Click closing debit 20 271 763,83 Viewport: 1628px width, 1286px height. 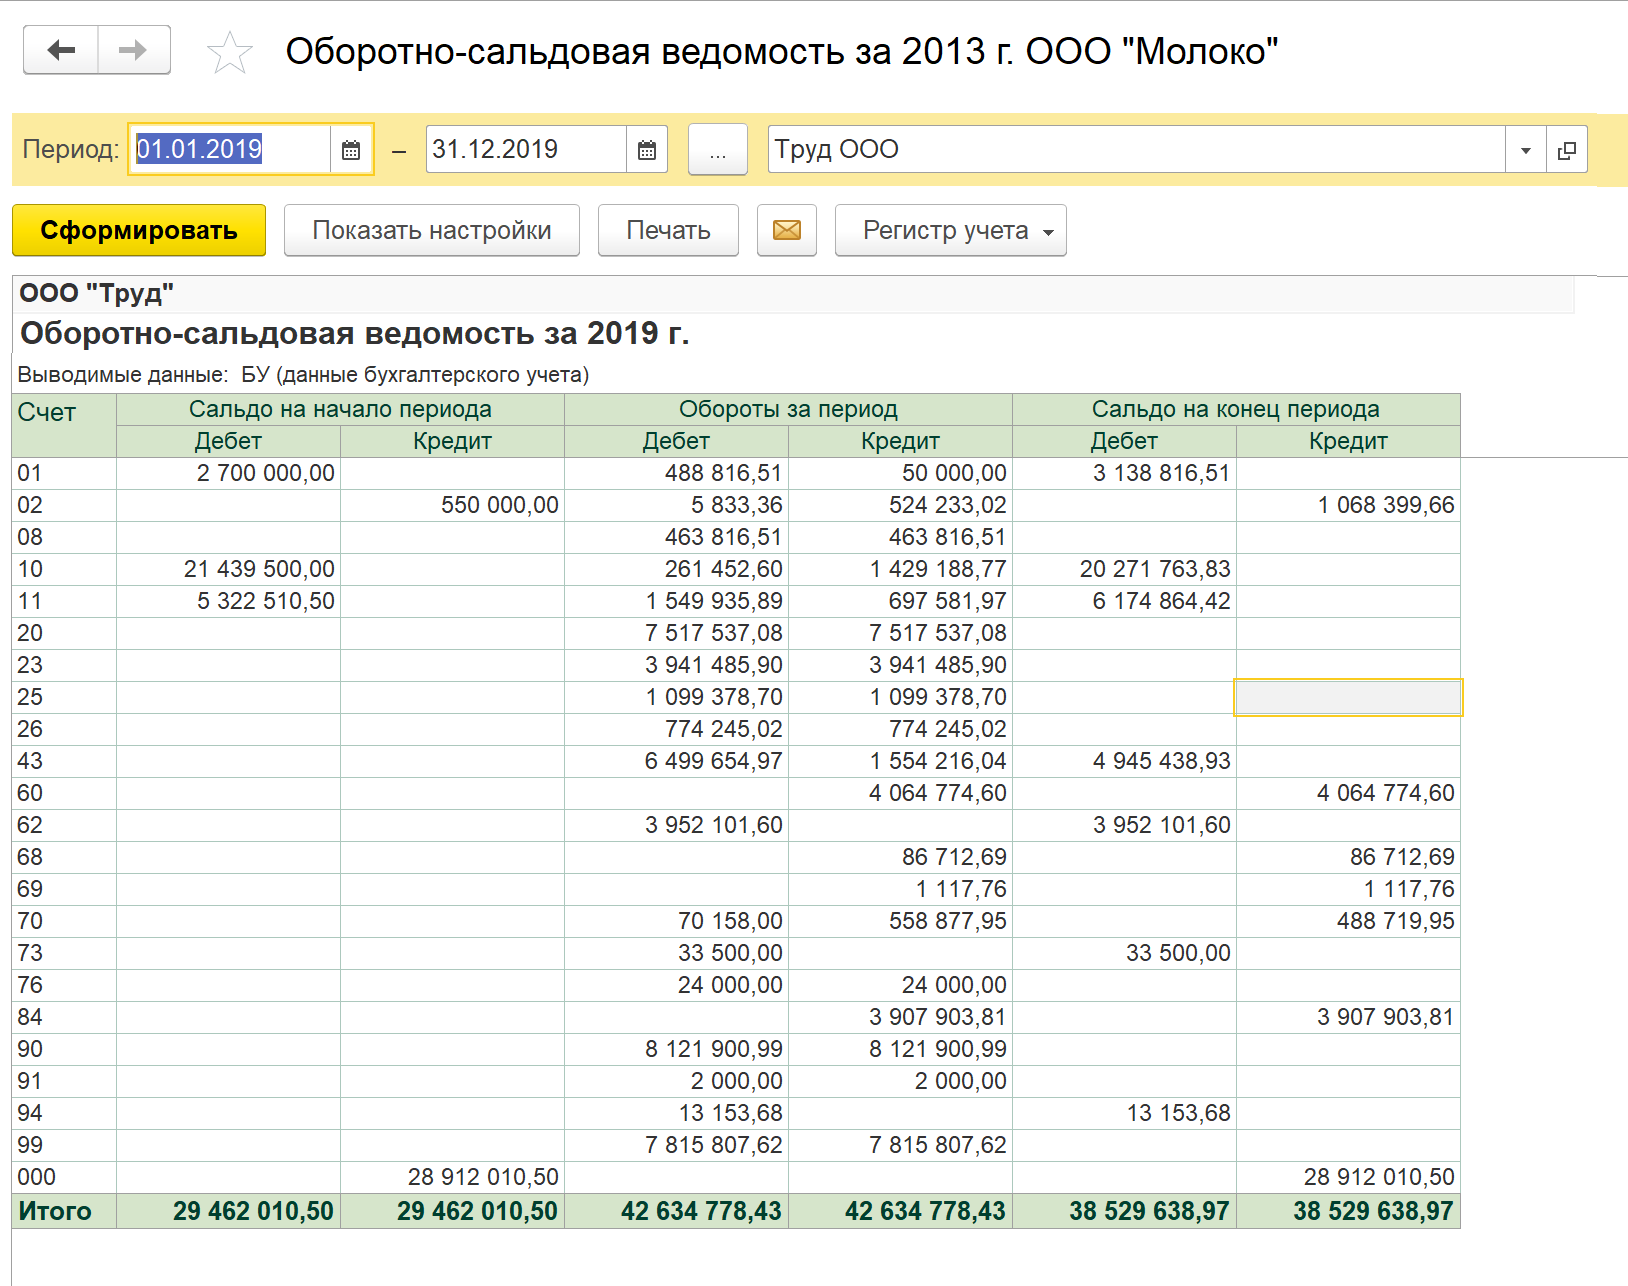click(1155, 569)
